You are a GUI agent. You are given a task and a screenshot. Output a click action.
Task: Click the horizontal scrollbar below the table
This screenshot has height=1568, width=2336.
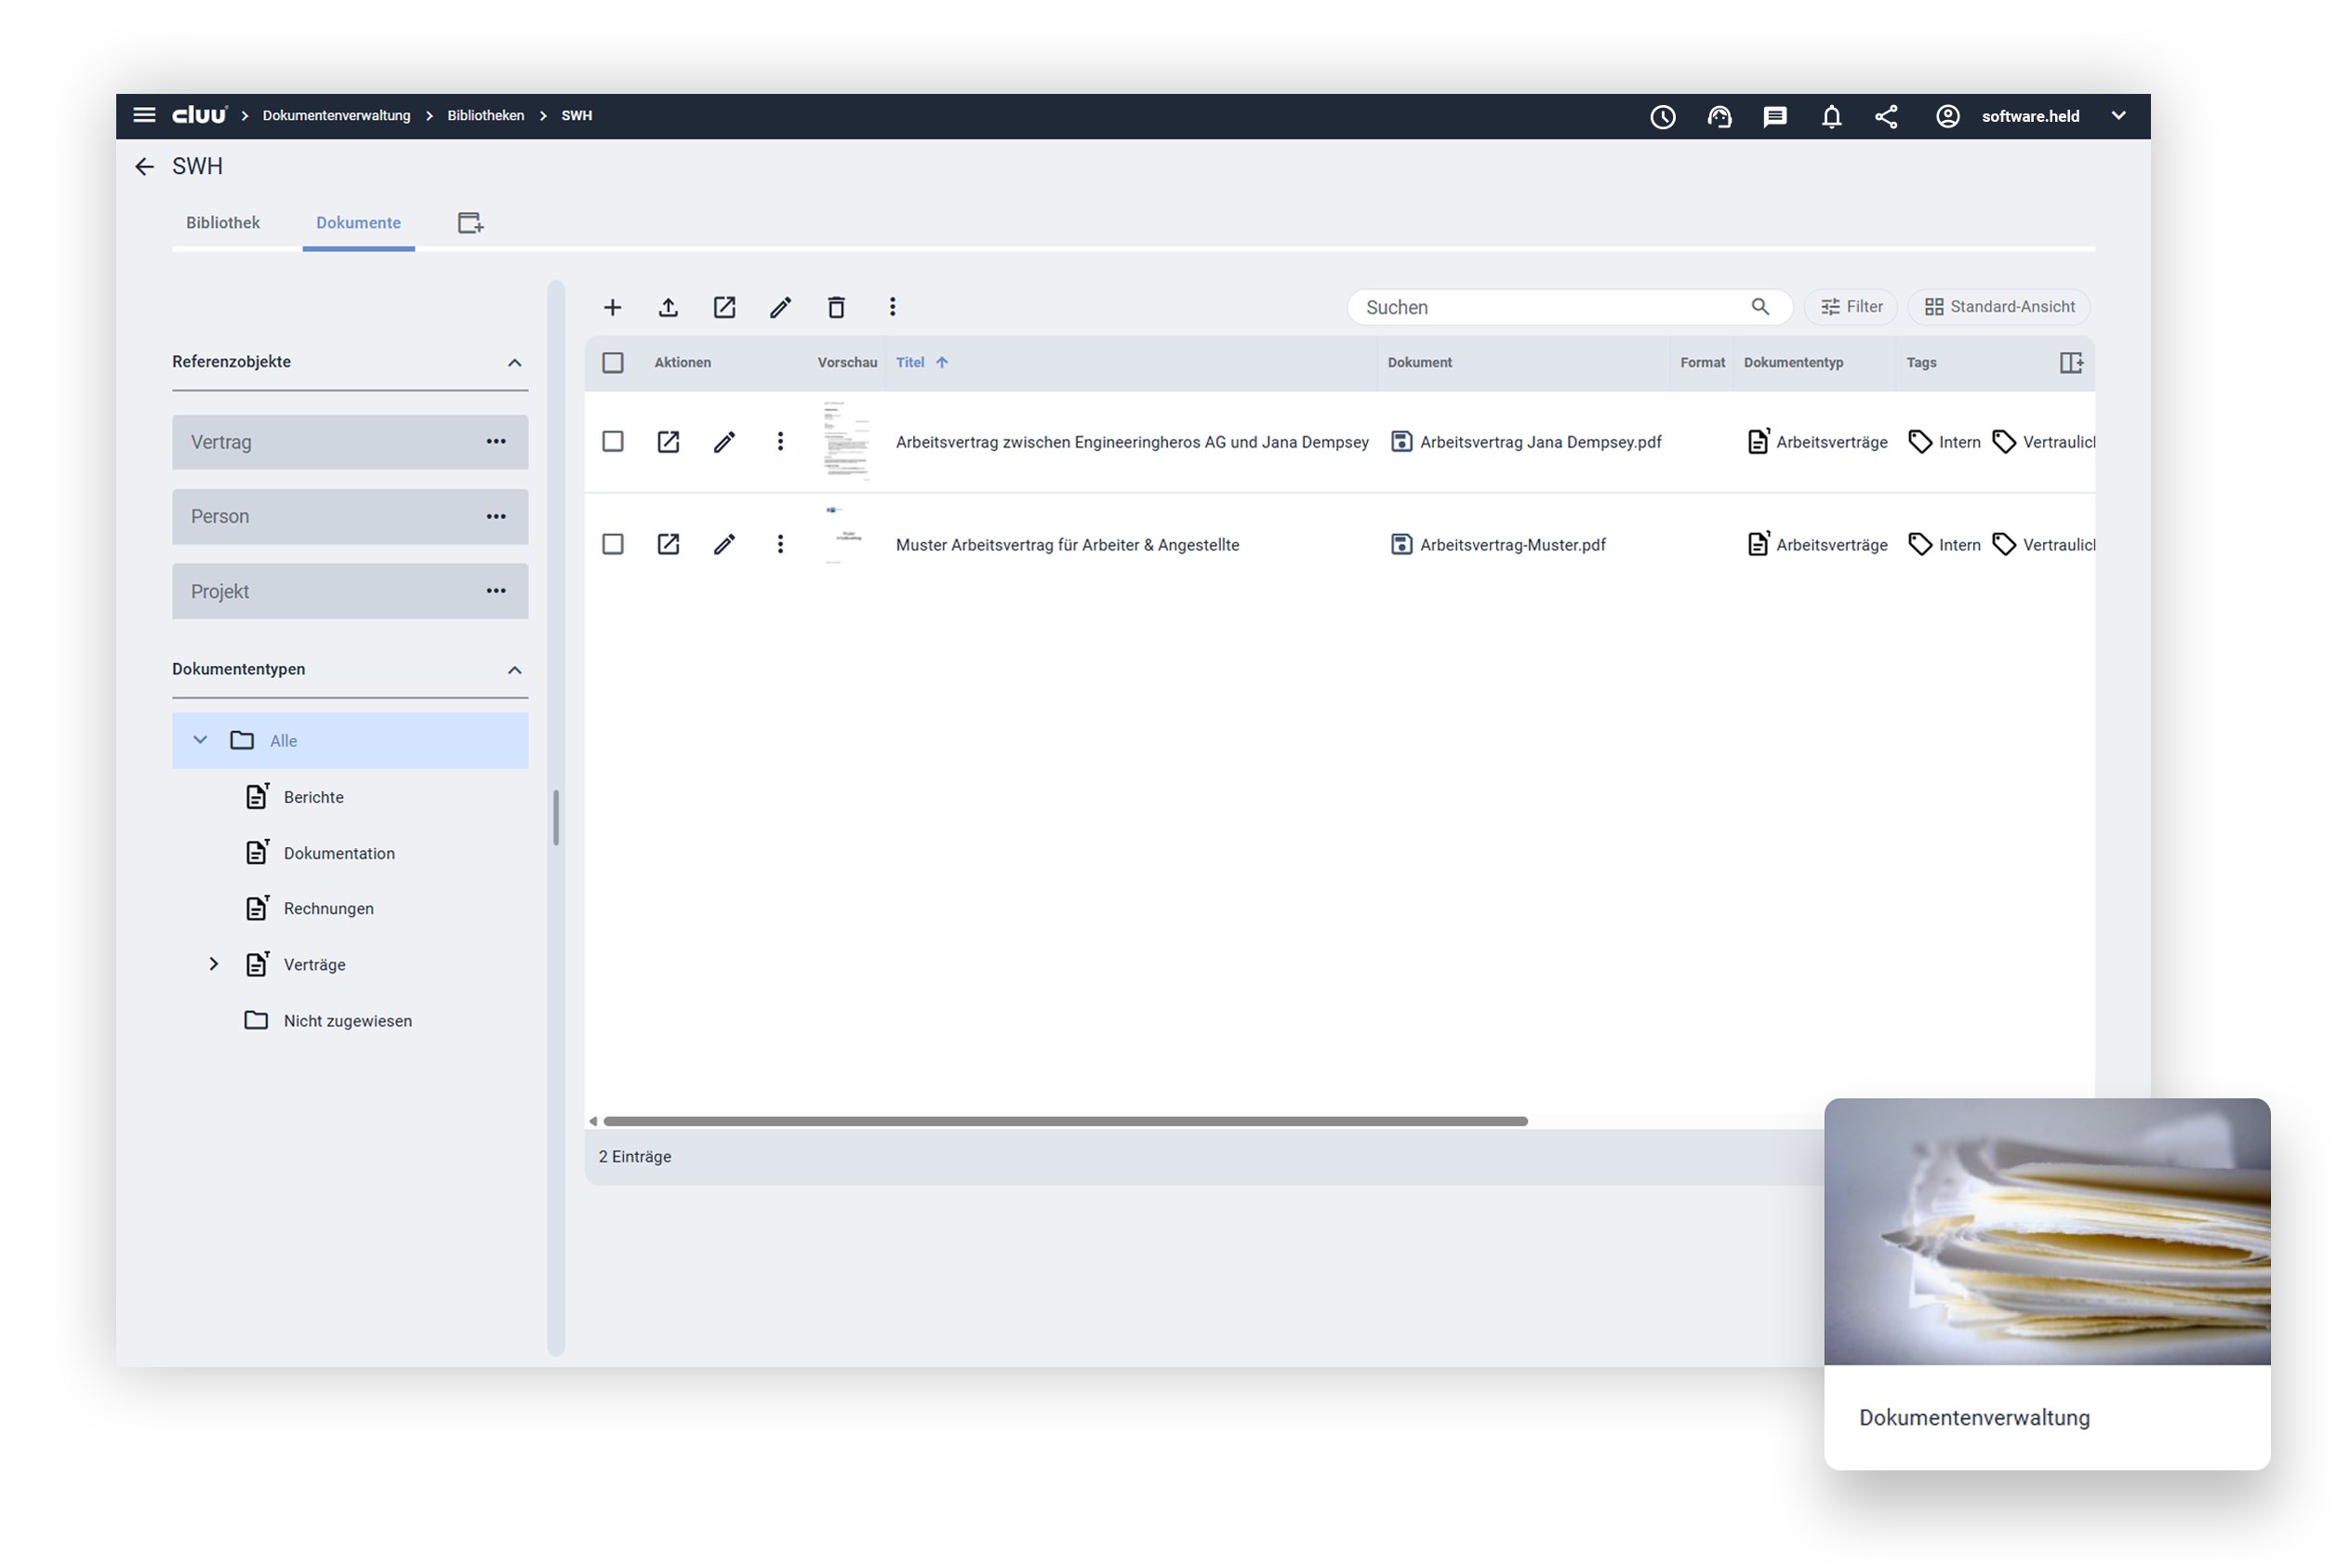pos(1065,1121)
